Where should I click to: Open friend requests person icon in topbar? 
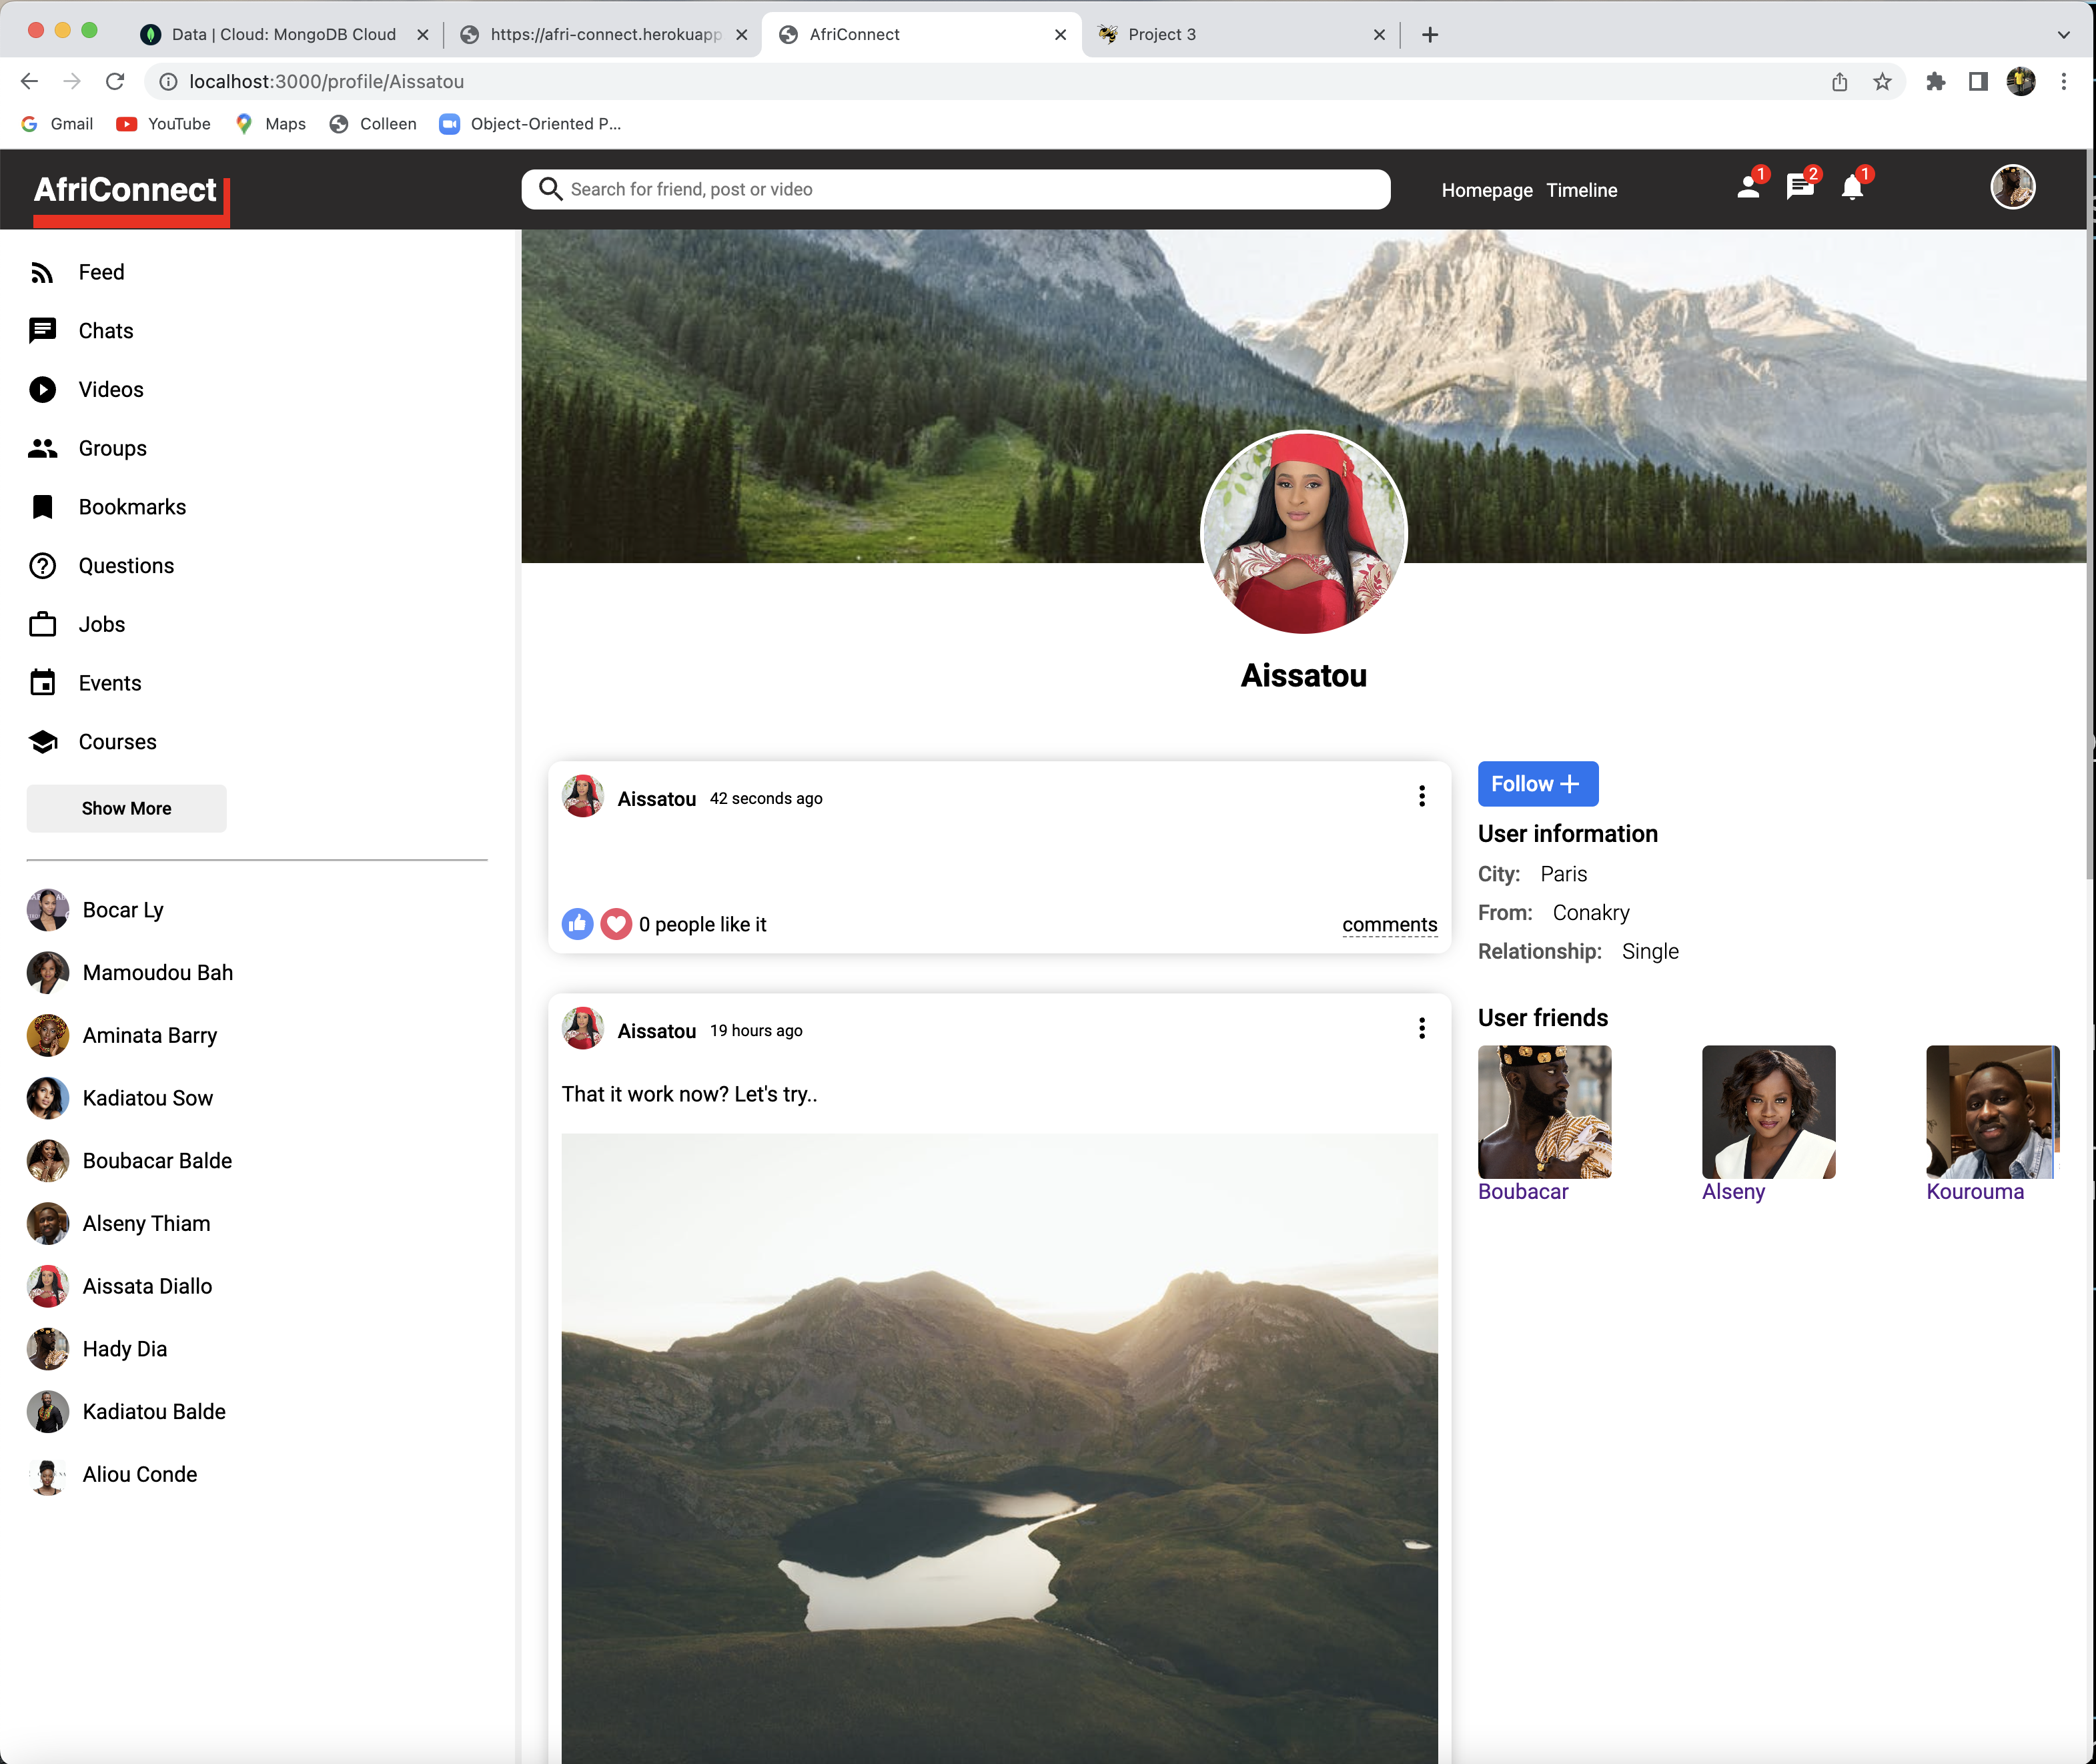coord(1748,187)
